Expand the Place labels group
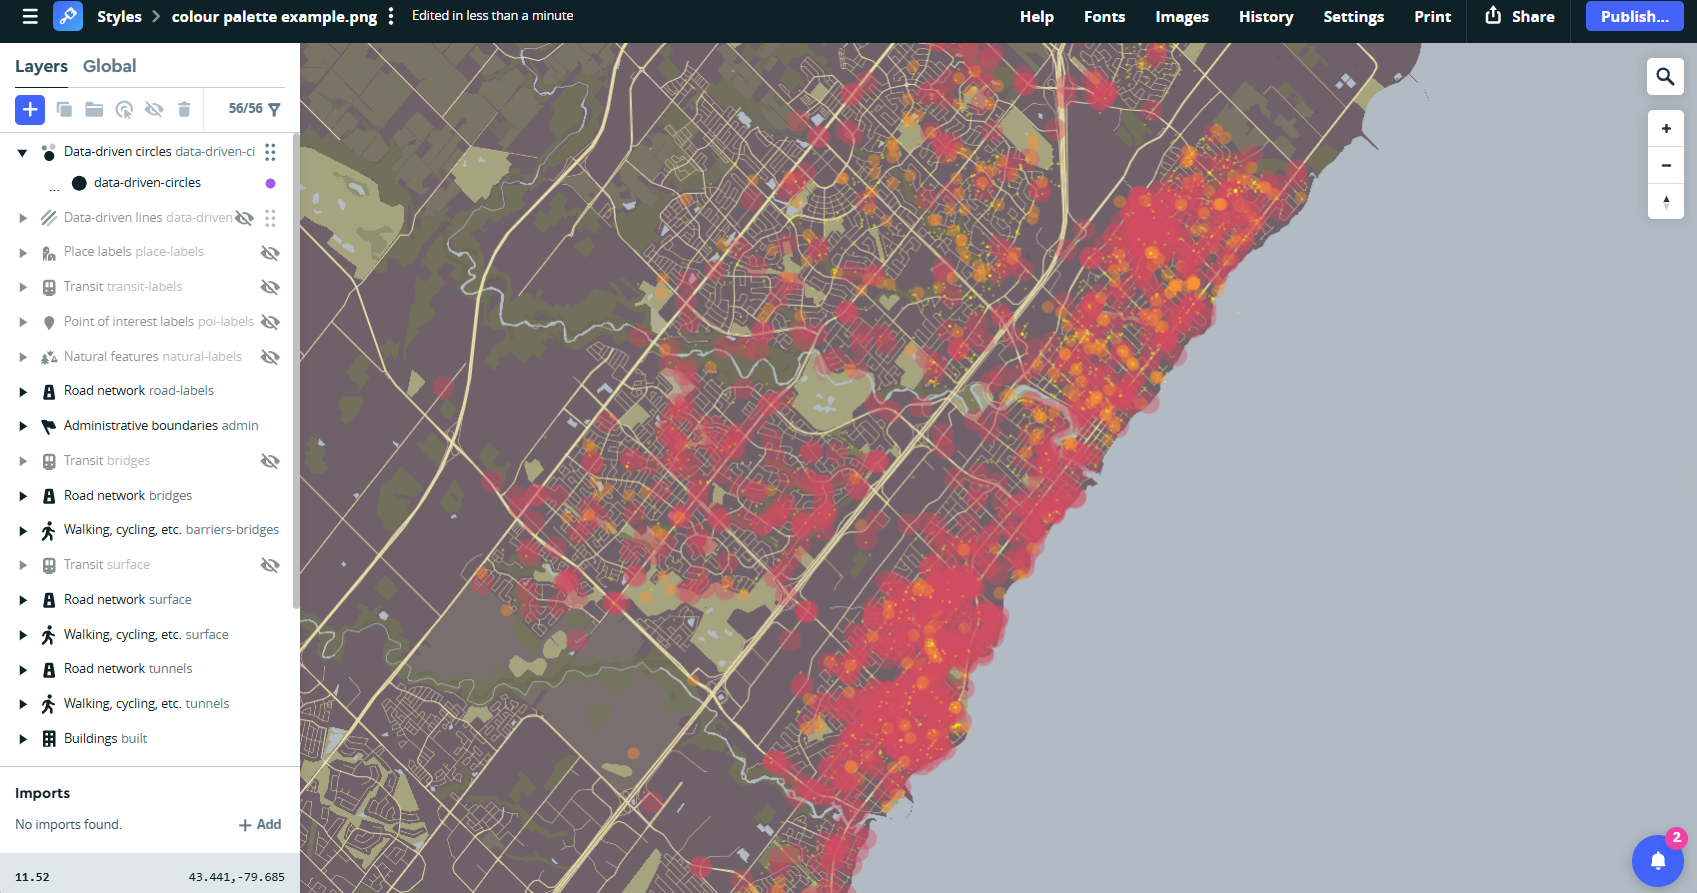This screenshot has height=893, width=1697. click(23, 253)
